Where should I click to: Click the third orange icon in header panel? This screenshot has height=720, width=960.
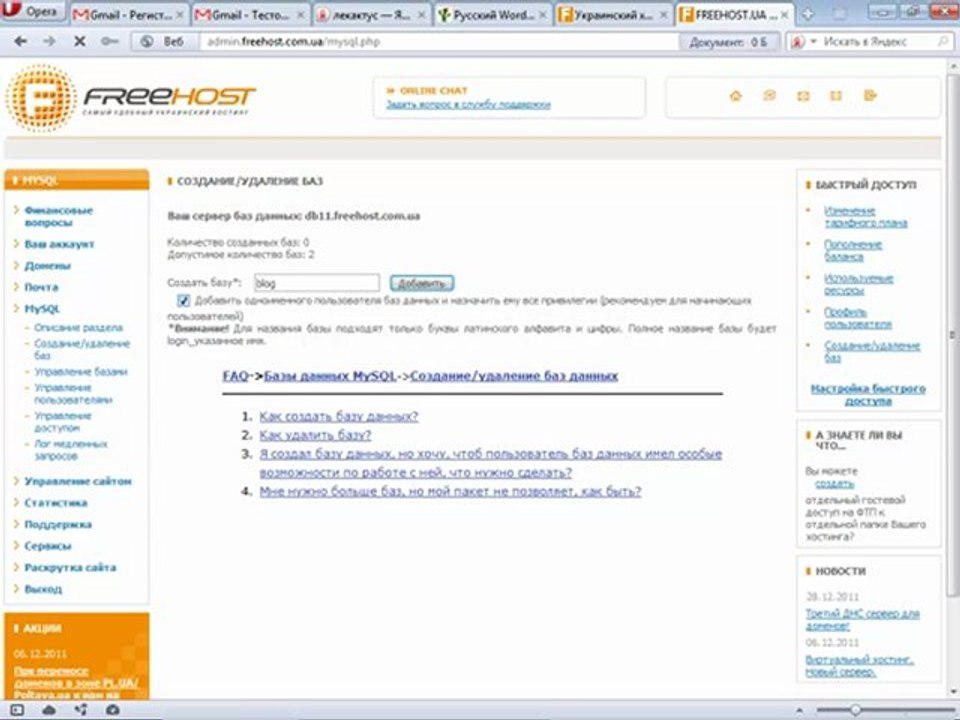(x=803, y=96)
